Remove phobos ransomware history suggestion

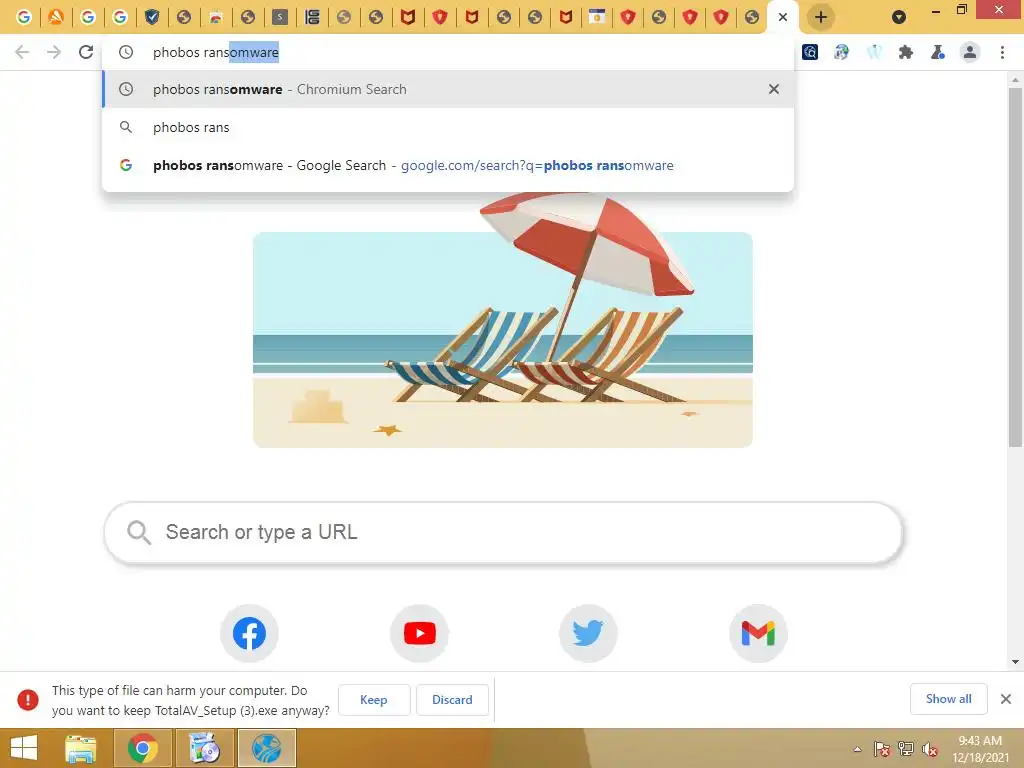pyautogui.click(x=774, y=89)
